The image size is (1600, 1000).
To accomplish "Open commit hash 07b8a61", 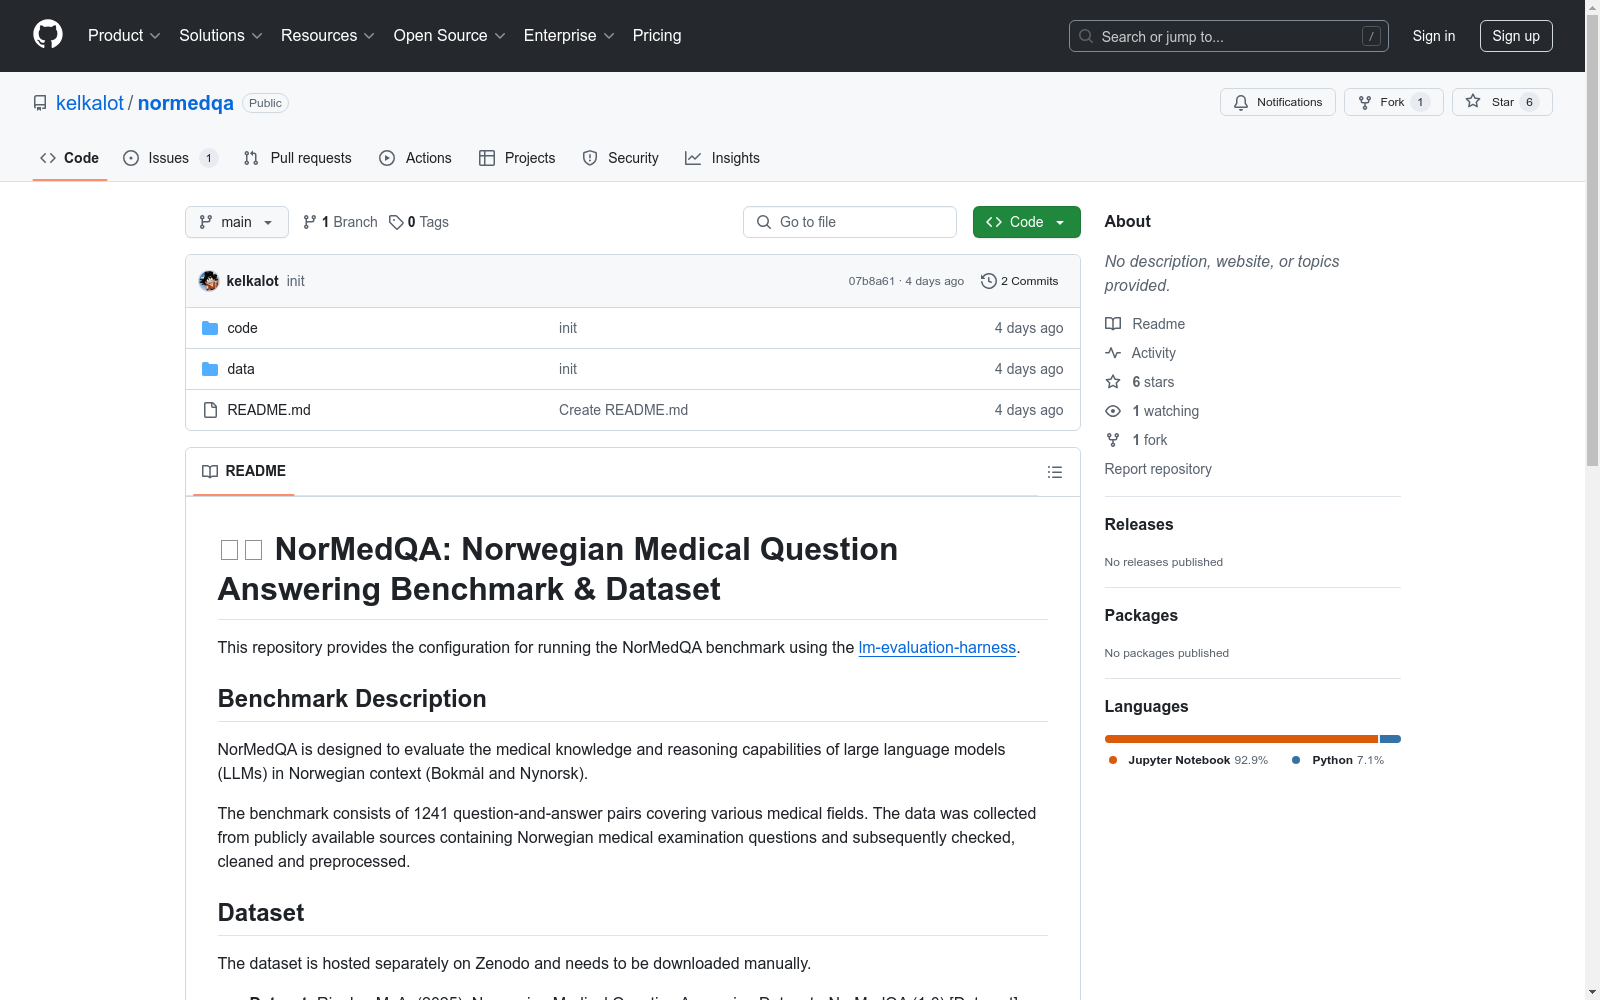I will coord(872,281).
